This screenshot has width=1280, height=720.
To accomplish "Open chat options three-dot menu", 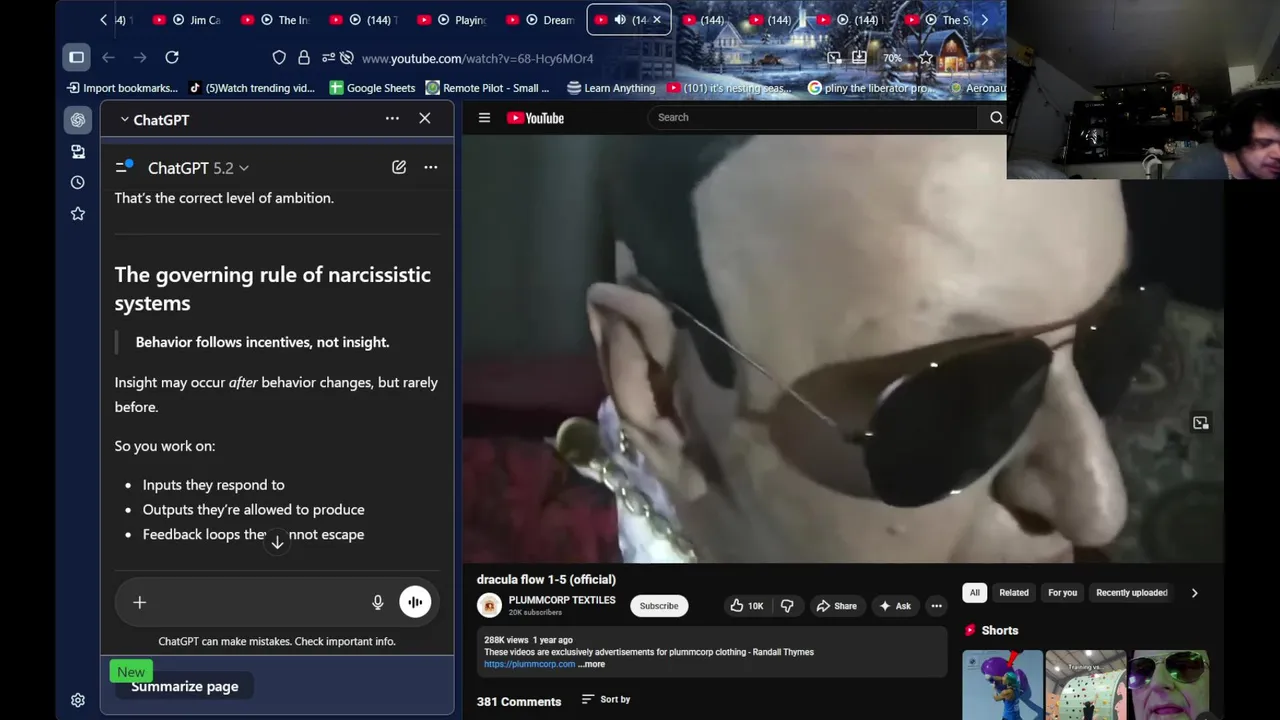I will pyautogui.click(x=431, y=167).
